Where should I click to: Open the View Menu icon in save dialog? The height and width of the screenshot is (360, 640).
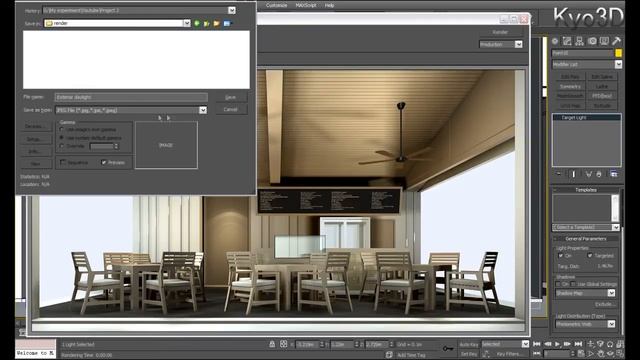pos(228,23)
